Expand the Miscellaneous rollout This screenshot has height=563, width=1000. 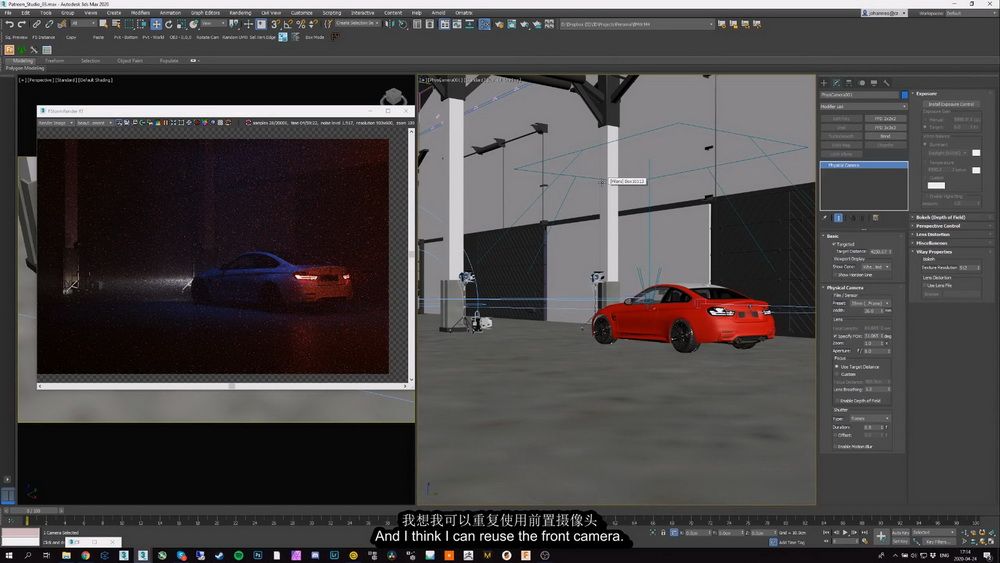click(x=952, y=244)
